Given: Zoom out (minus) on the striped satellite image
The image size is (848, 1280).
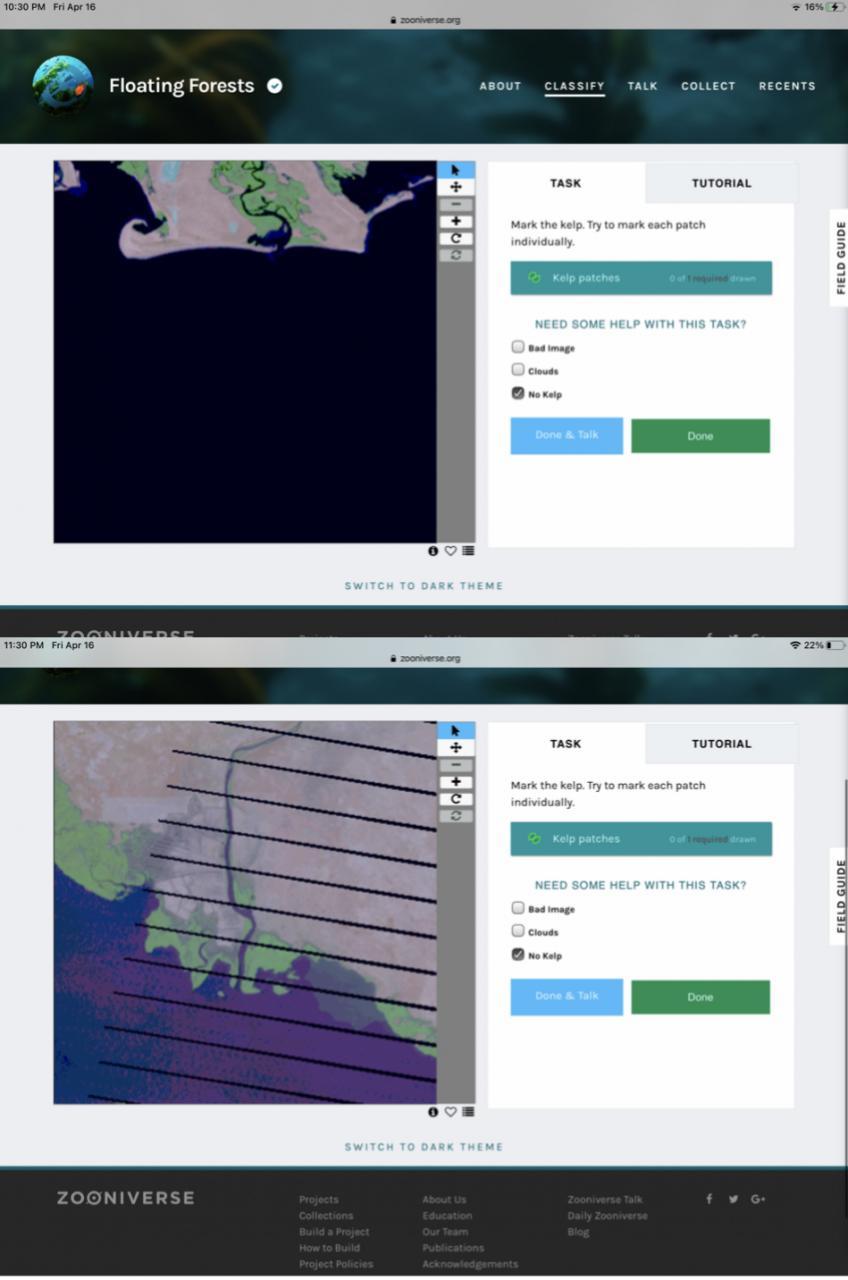Looking at the screenshot, I should tap(456, 765).
